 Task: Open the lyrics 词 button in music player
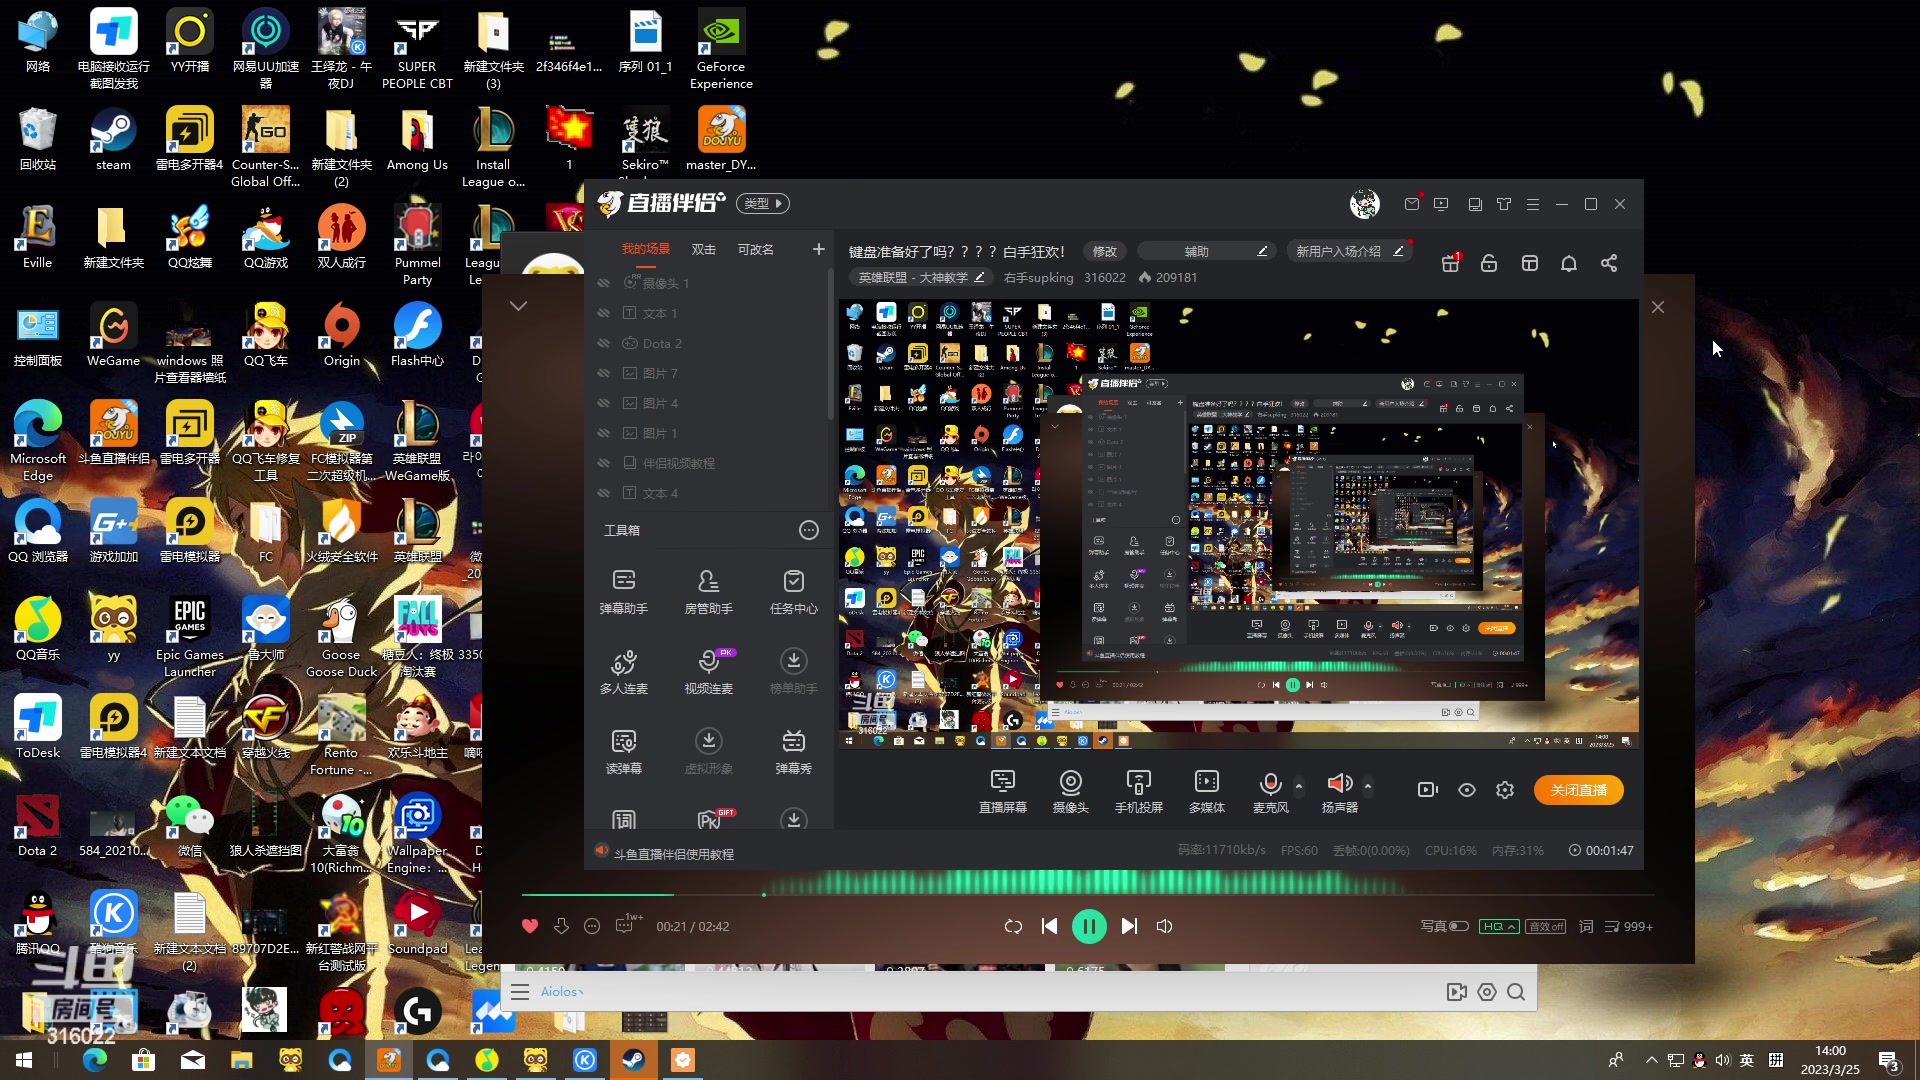pyautogui.click(x=1586, y=926)
